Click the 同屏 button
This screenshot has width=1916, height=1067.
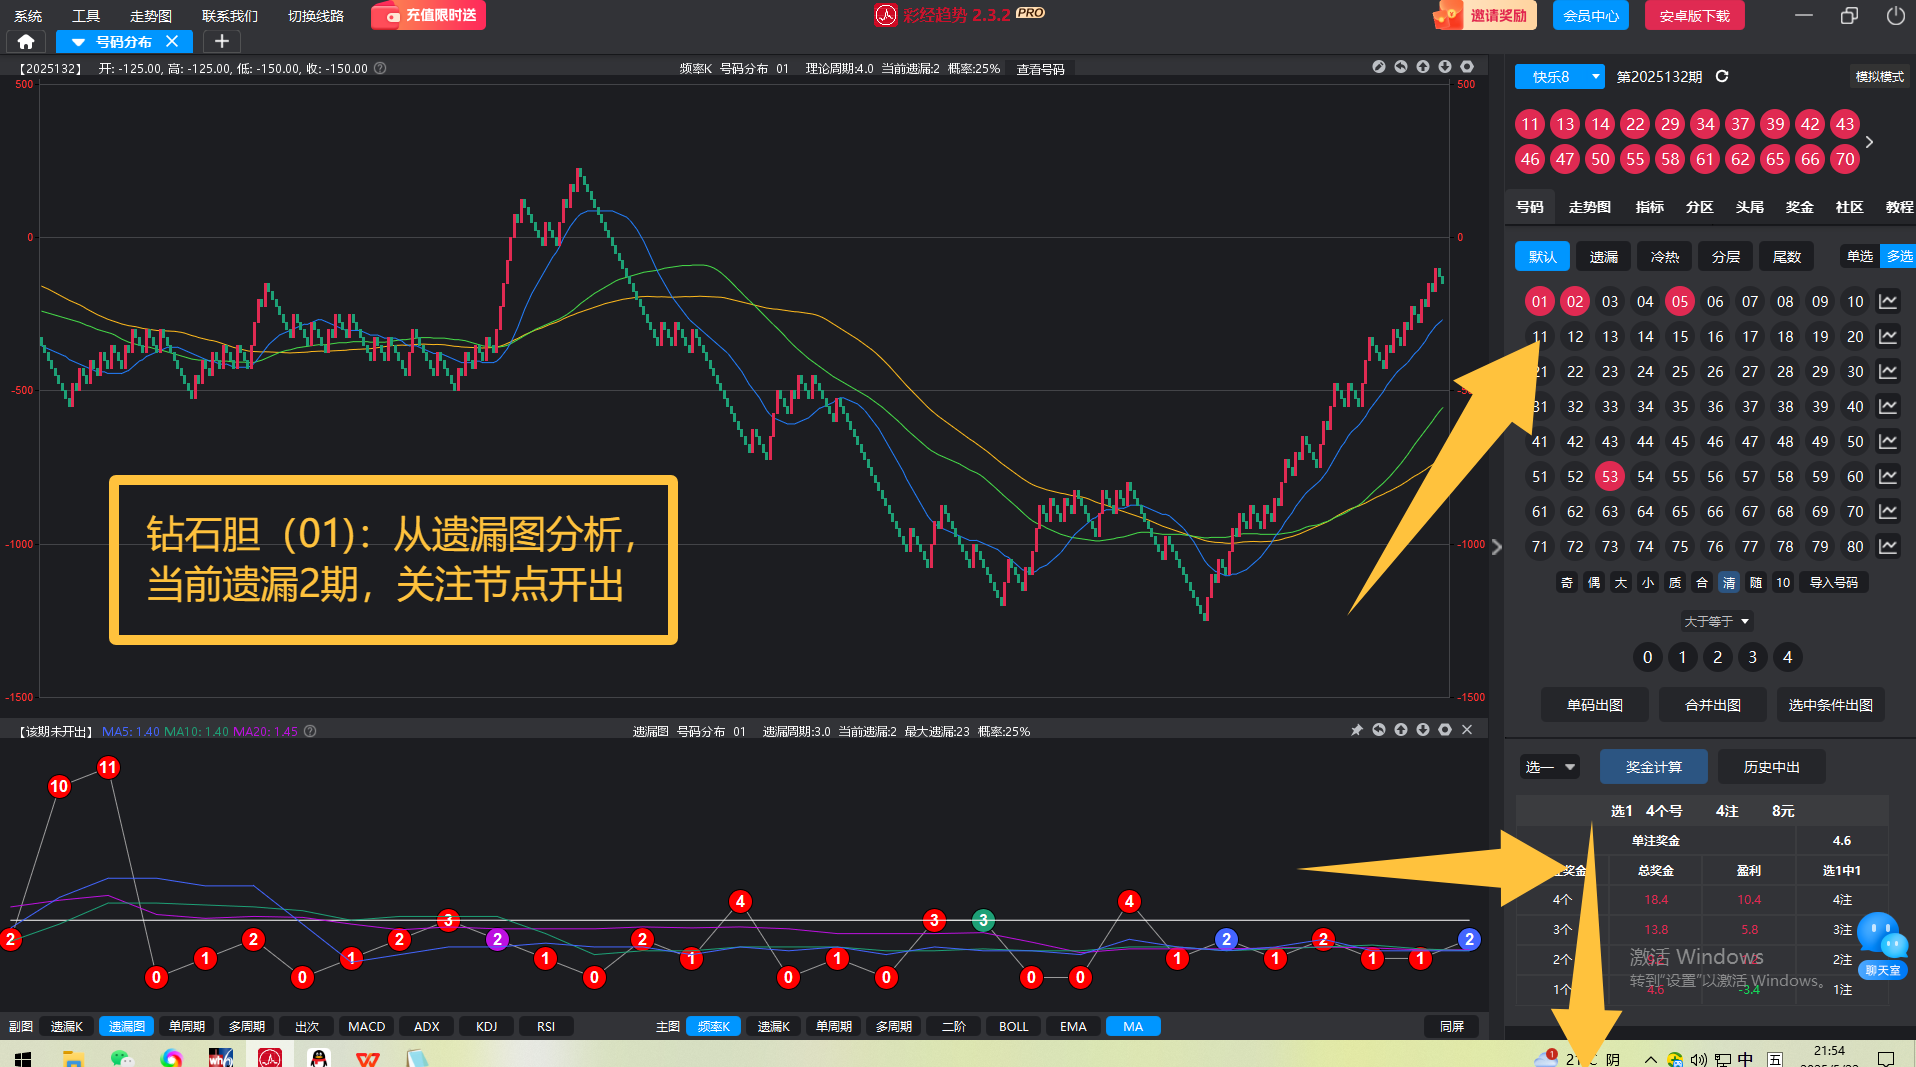1452,1026
